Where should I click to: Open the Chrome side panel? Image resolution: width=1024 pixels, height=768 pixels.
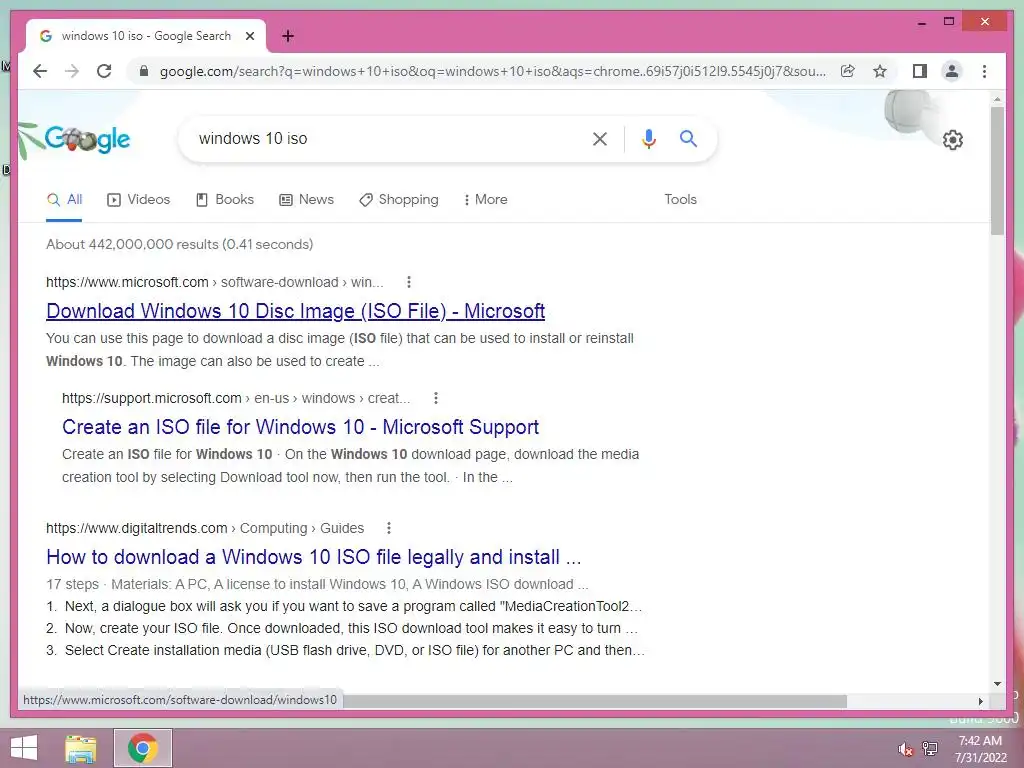(920, 71)
